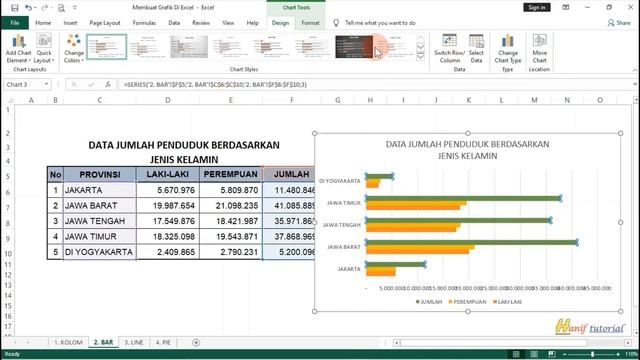Click the formula bar Enter checkmark
640x360 pixels.
(91, 84)
